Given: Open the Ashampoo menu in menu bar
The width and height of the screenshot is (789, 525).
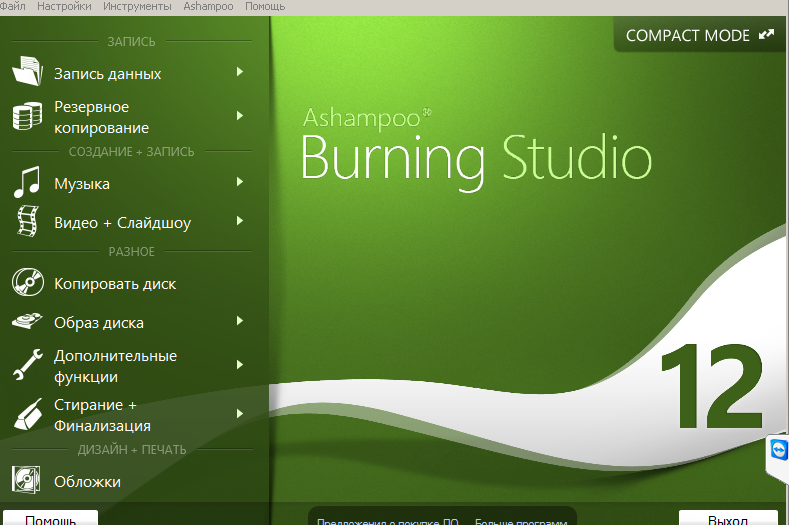Looking at the screenshot, I should pyautogui.click(x=208, y=7).
